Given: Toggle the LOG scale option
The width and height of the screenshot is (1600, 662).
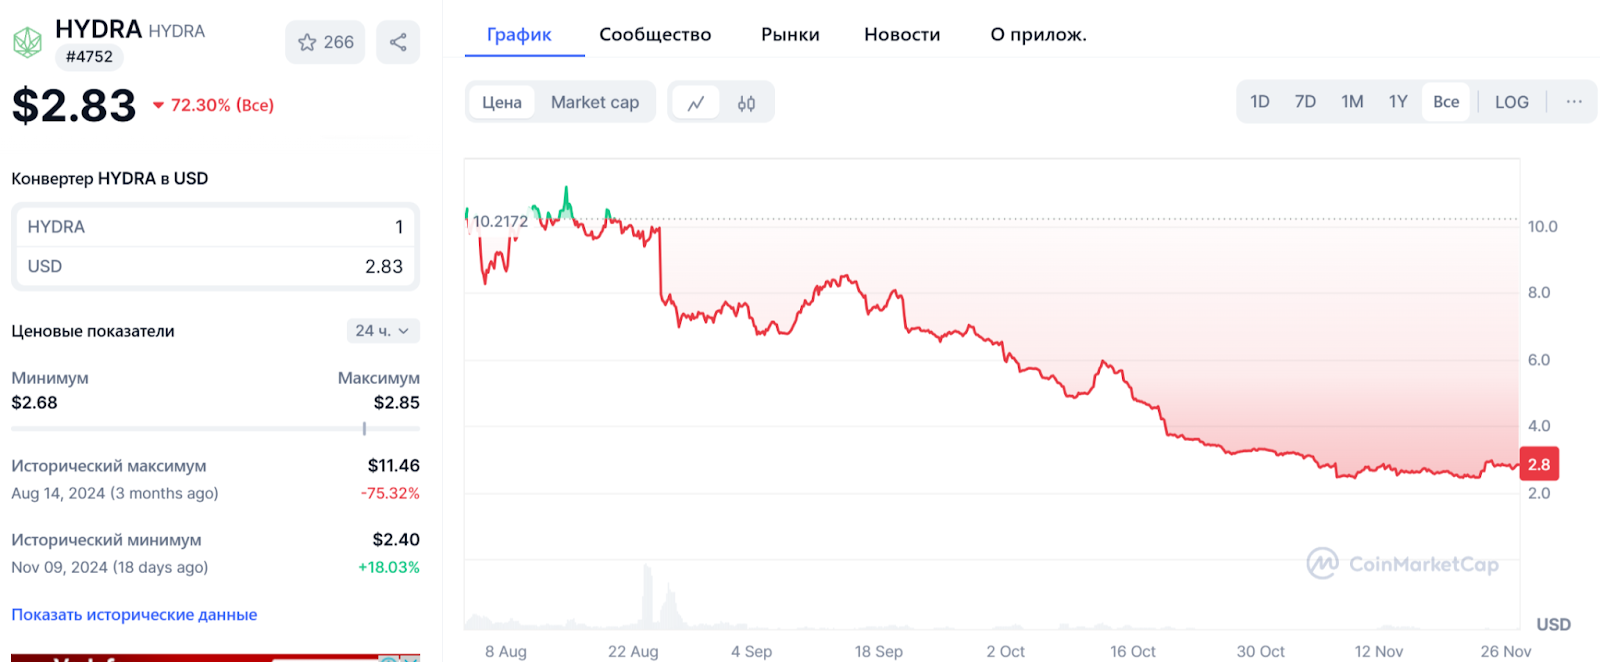Looking at the screenshot, I should tap(1511, 102).
